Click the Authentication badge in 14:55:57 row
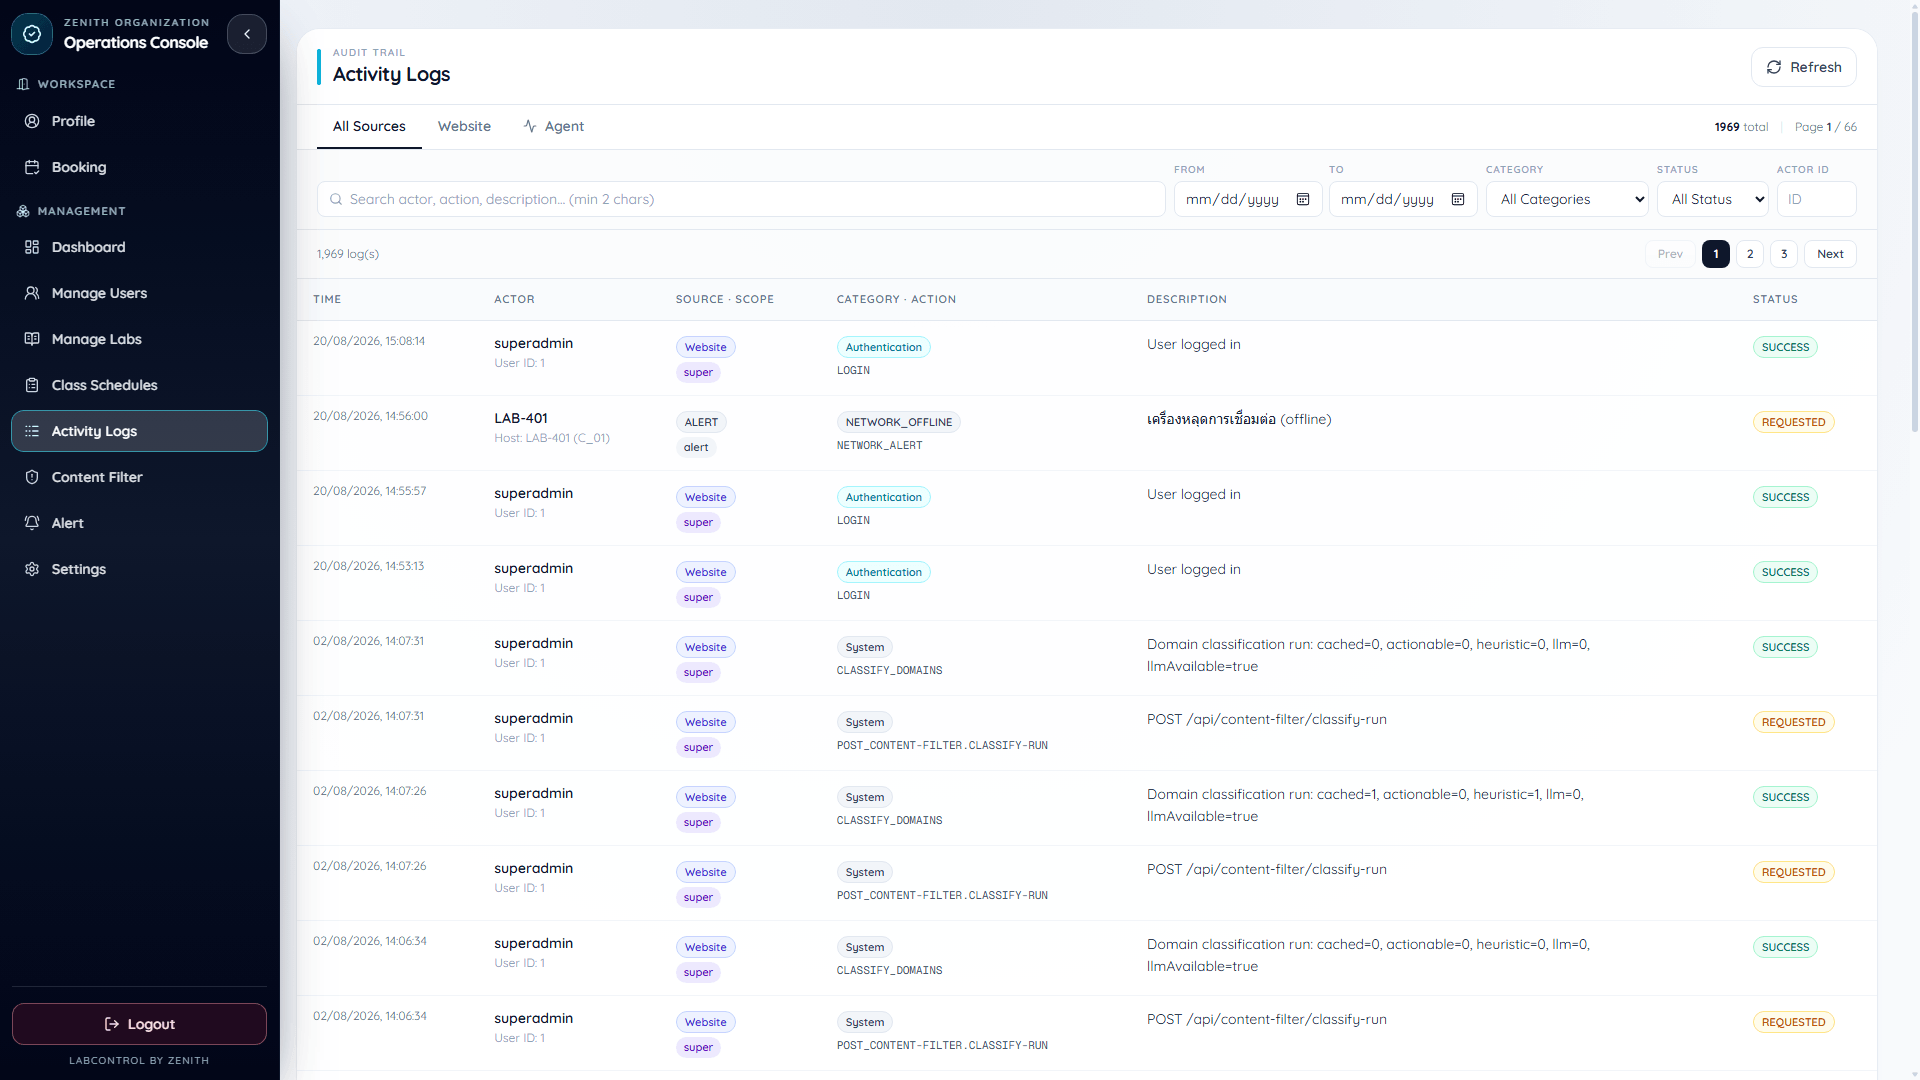The width and height of the screenshot is (1920, 1080). pyautogui.click(x=883, y=497)
